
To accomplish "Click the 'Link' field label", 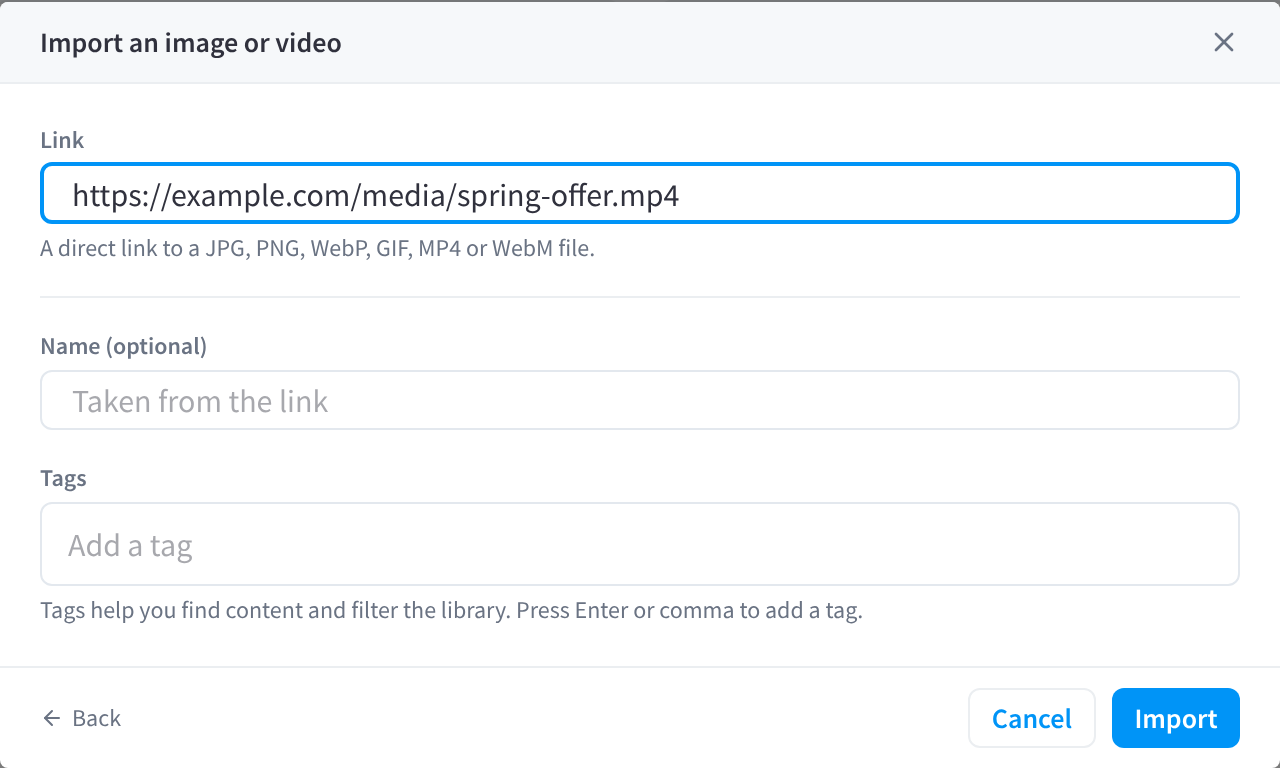I will point(62,140).
